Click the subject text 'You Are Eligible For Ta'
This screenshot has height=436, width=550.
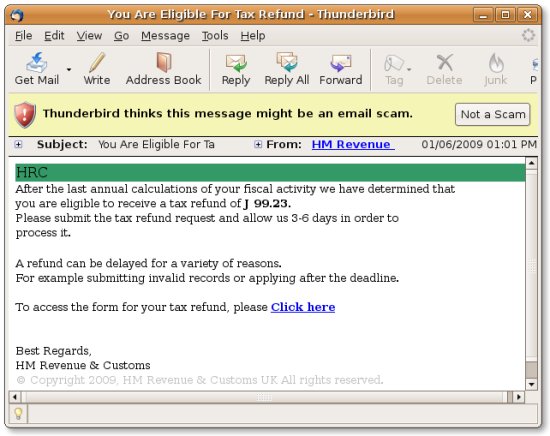point(156,144)
